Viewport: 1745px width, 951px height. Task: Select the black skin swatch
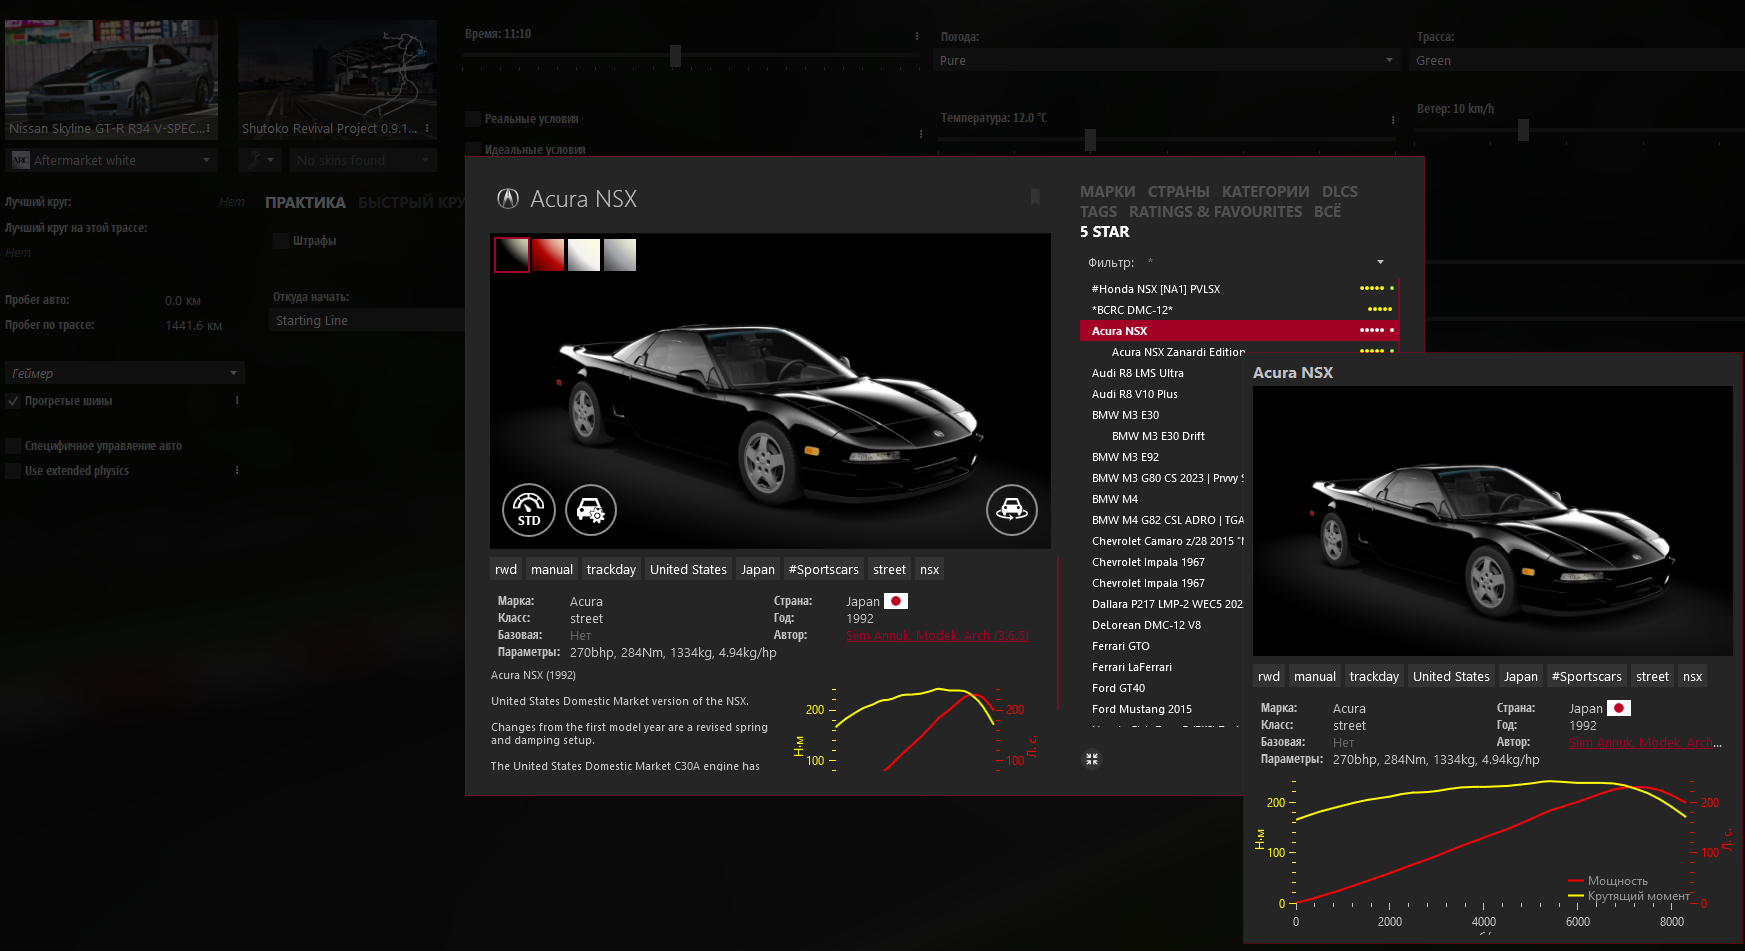tap(512, 255)
